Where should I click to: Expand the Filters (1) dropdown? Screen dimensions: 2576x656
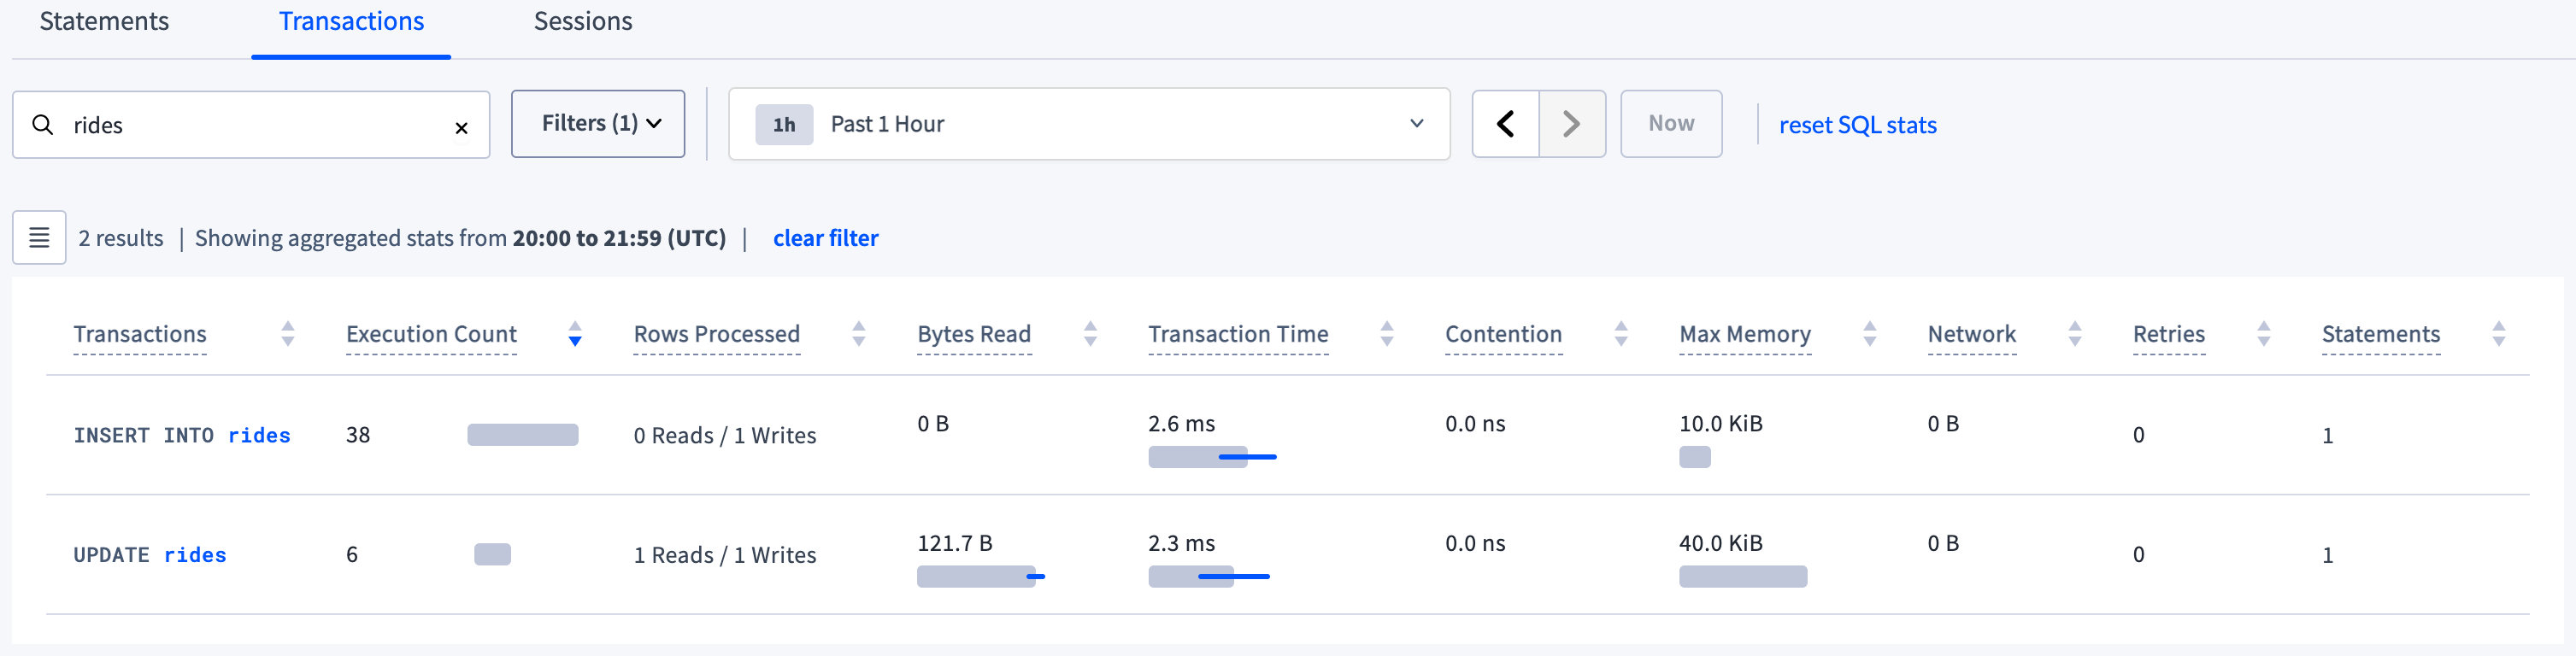click(598, 124)
